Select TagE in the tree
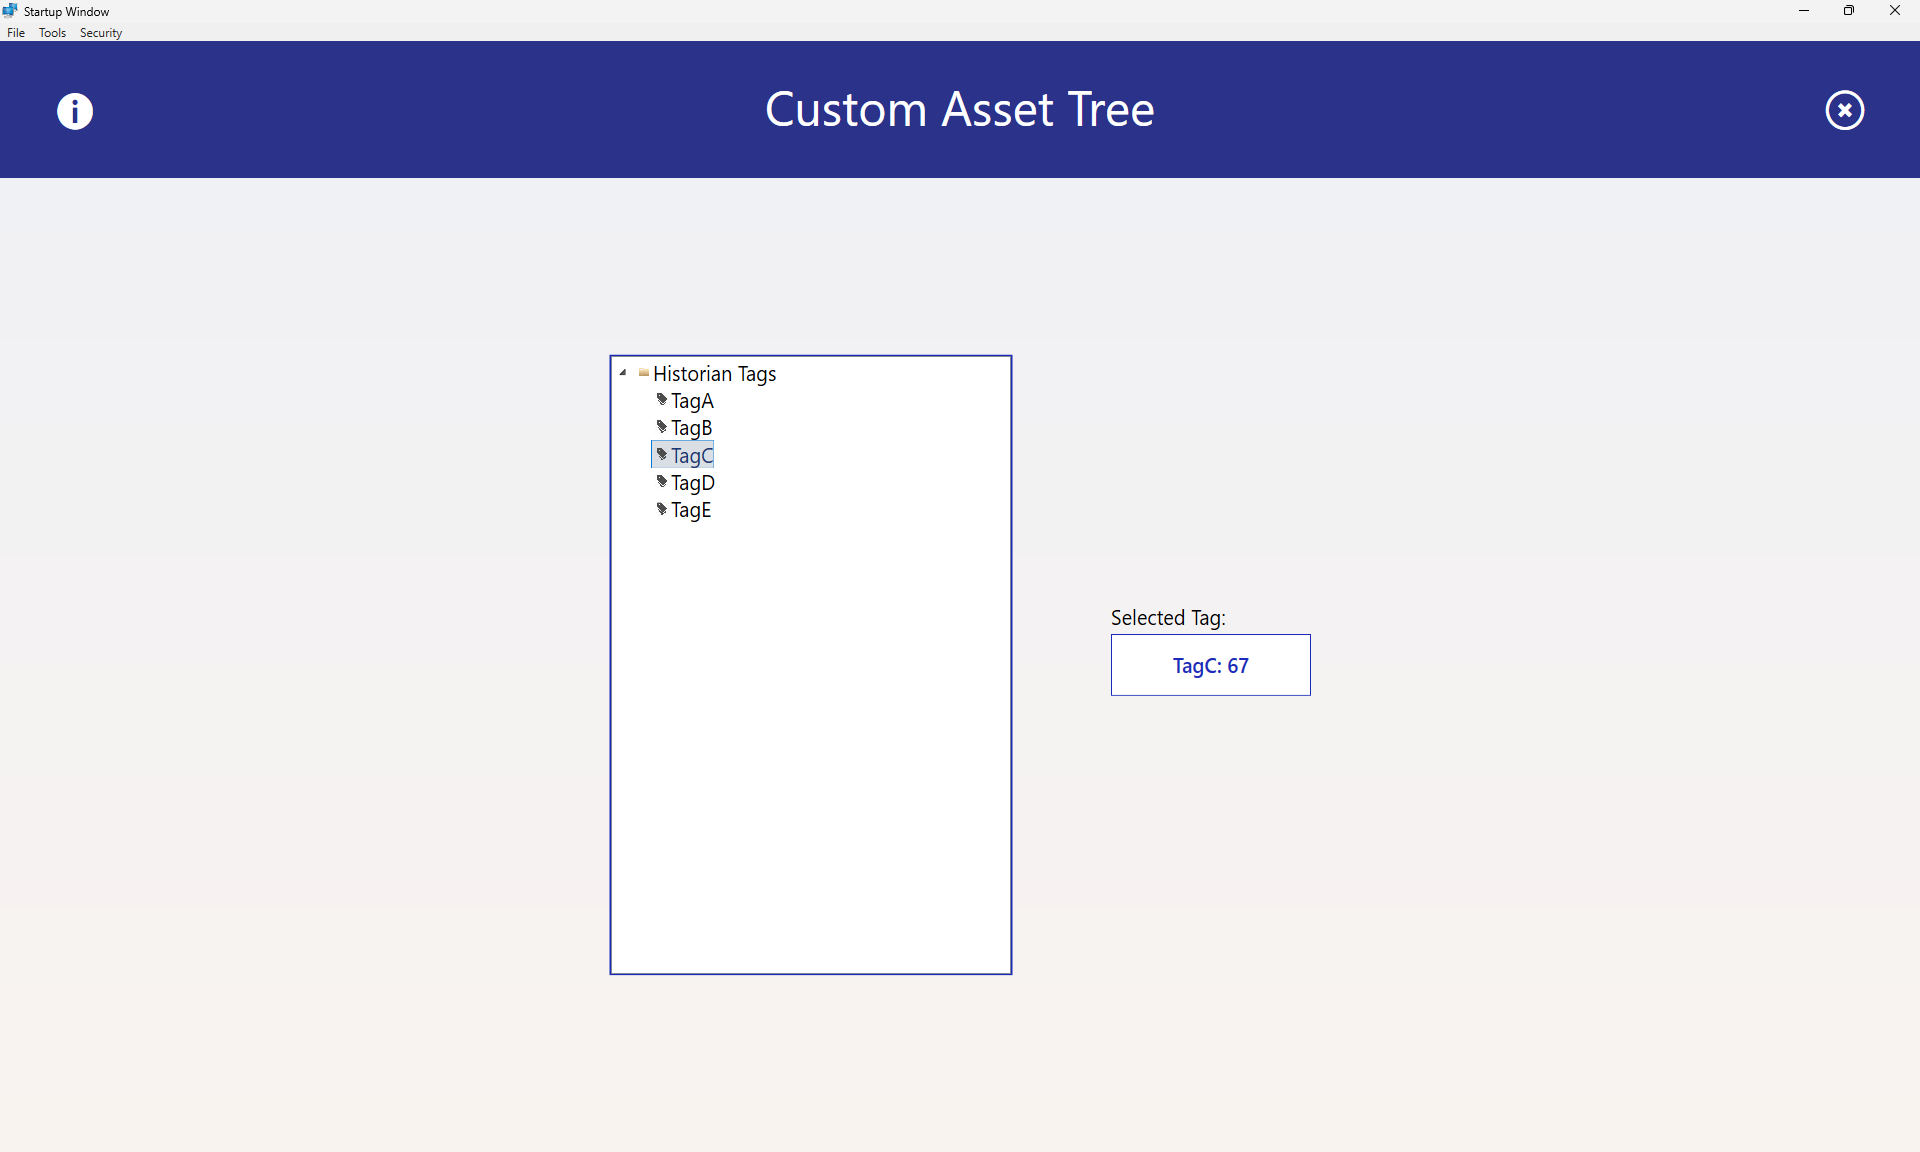This screenshot has width=1920, height=1152. 691,510
